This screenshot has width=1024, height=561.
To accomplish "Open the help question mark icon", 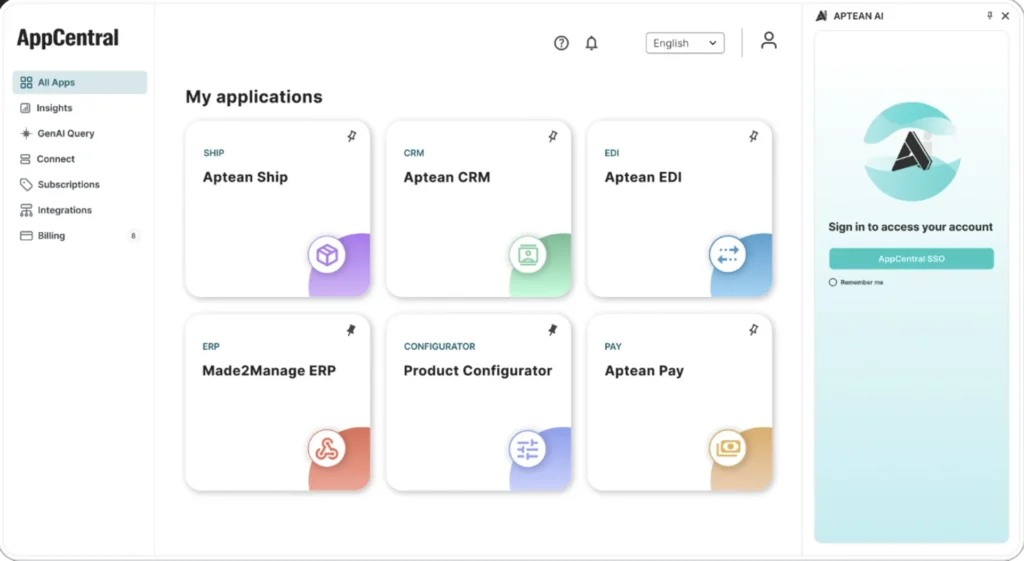I will [x=561, y=43].
